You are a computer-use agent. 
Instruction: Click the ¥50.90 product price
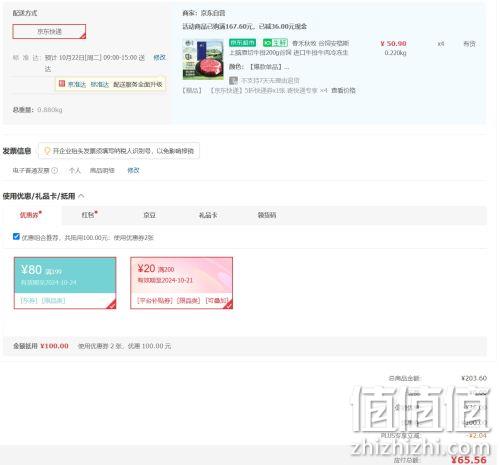point(393,44)
